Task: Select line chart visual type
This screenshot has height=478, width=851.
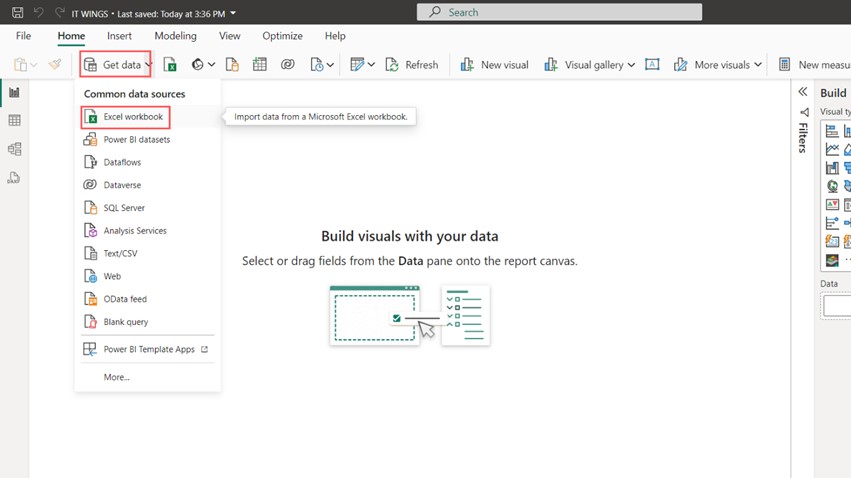Action: [x=832, y=149]
